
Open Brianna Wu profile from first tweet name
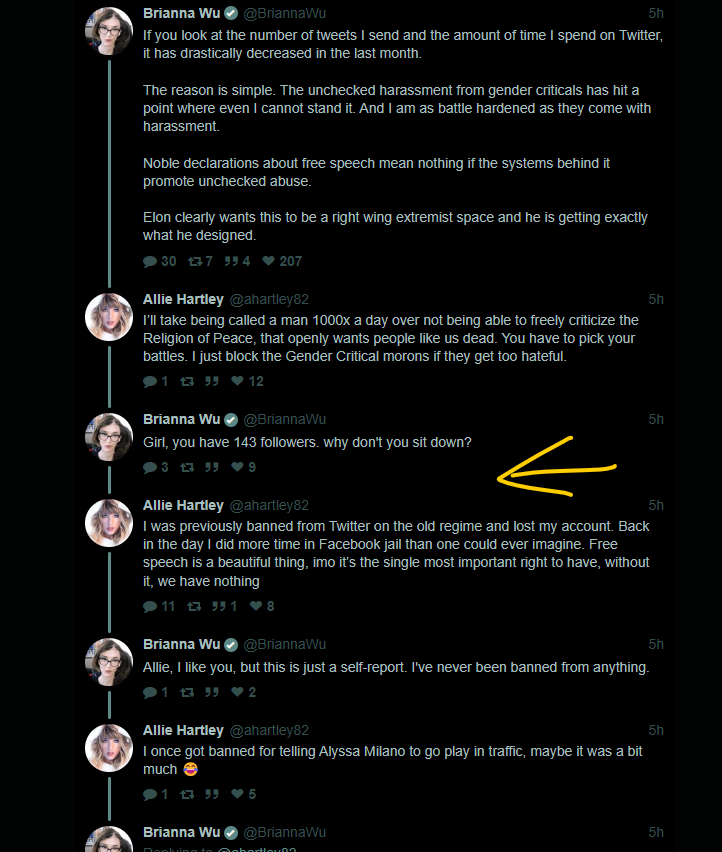(x=181, y=14)
